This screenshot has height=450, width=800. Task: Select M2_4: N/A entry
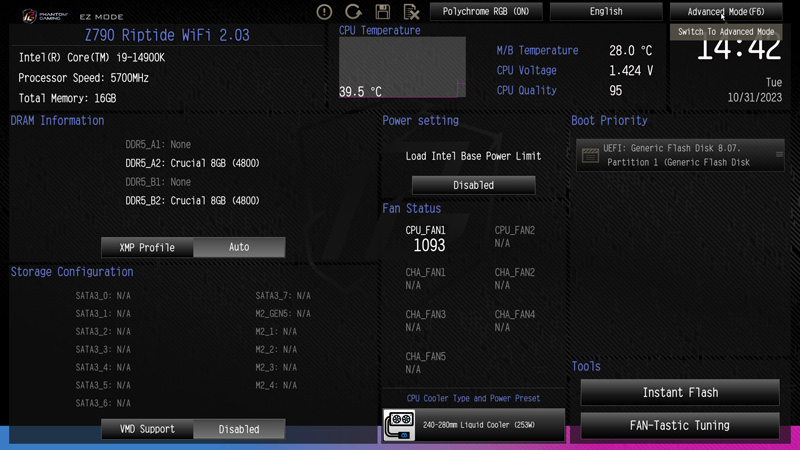276,385
